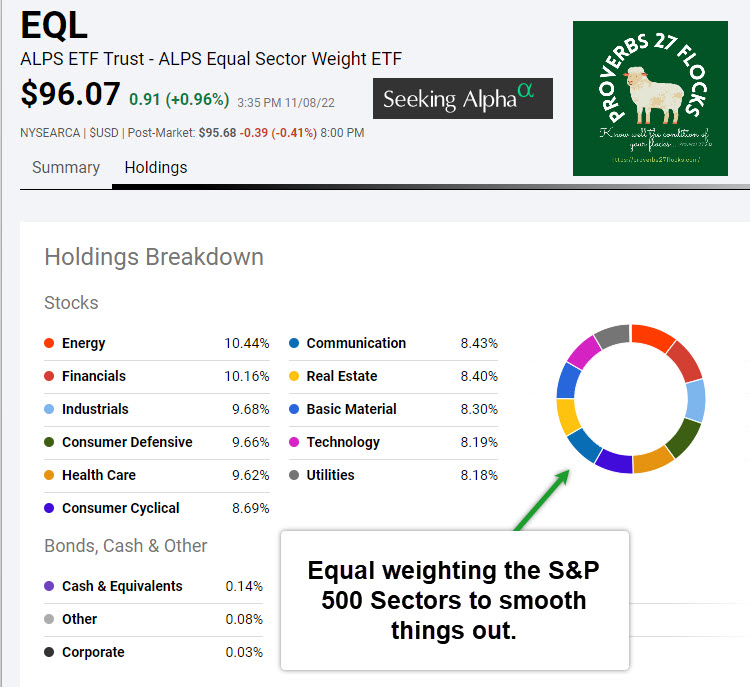The width and height of the screenshot is (750, 687).
Task: Click the Basic Material sector label
Action: [351, 409]
